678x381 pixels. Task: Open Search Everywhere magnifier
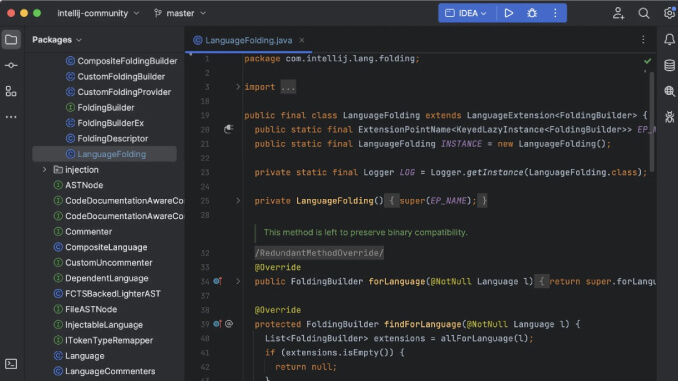[643, 13]
